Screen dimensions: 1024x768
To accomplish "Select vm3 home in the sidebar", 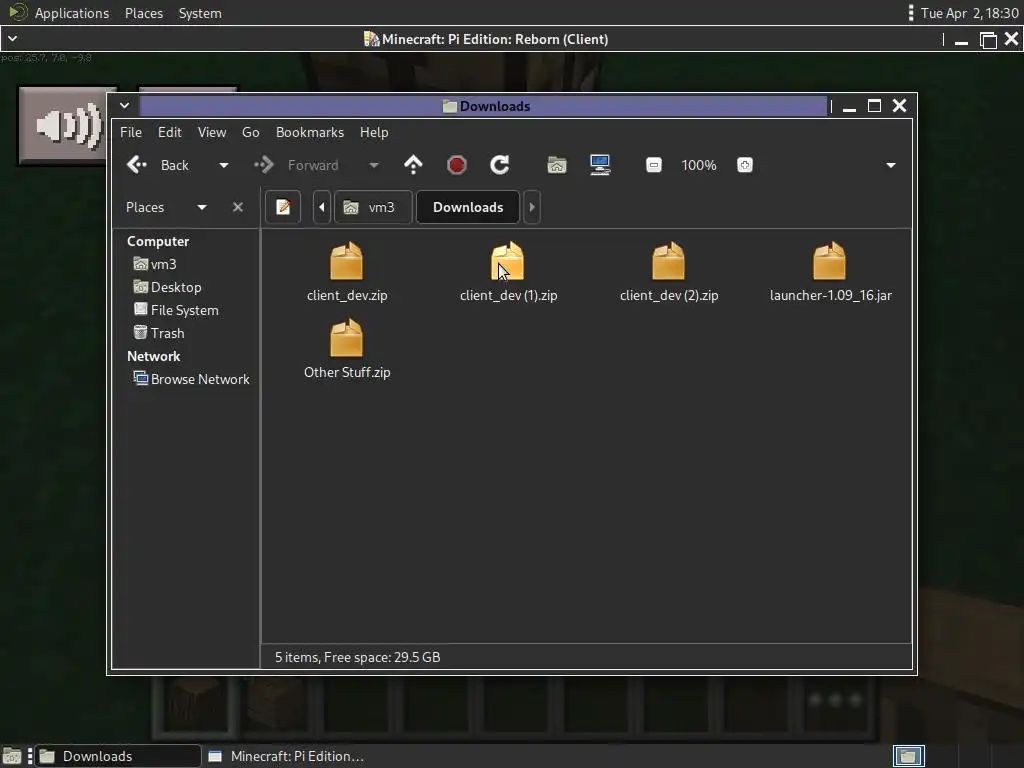I will pyautogui.click(x=155, y=264).
